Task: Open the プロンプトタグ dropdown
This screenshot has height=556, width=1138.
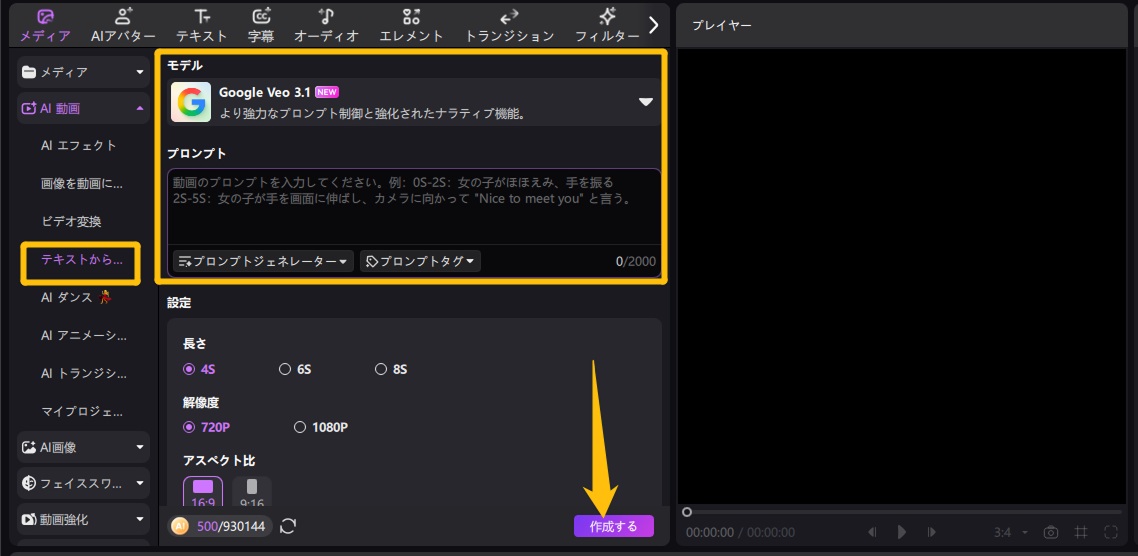Action: click(420, 261)
